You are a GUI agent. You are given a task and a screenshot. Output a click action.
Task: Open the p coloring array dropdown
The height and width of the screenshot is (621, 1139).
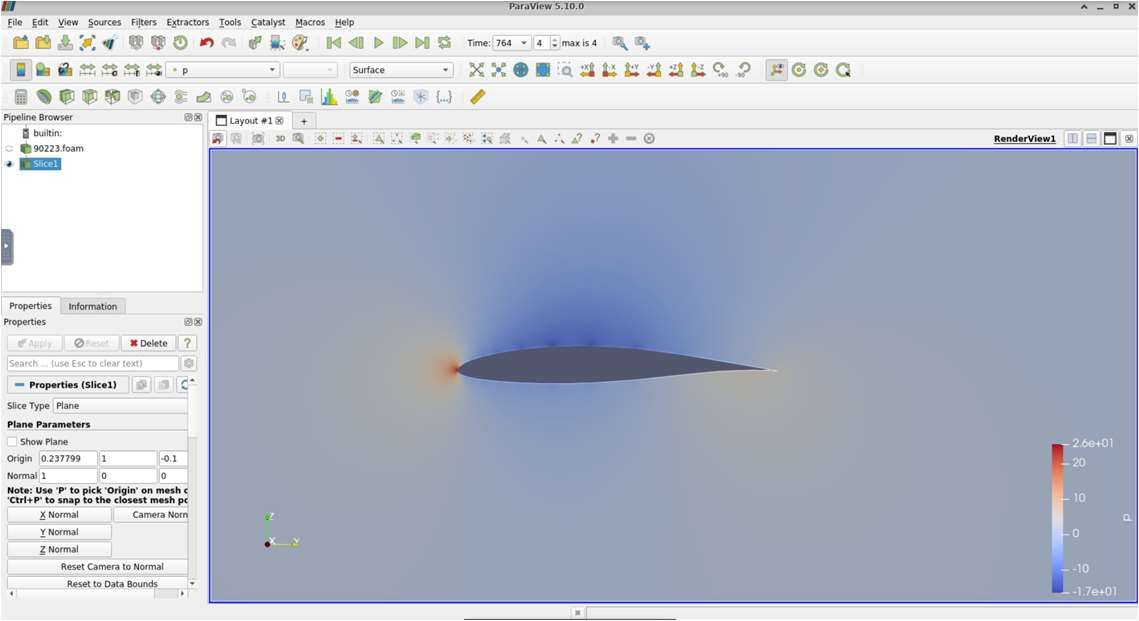(x=224, y=70)
